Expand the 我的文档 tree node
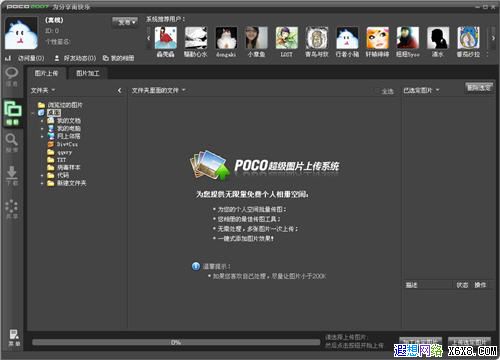500x360 pixels. (x=42, y=121)
